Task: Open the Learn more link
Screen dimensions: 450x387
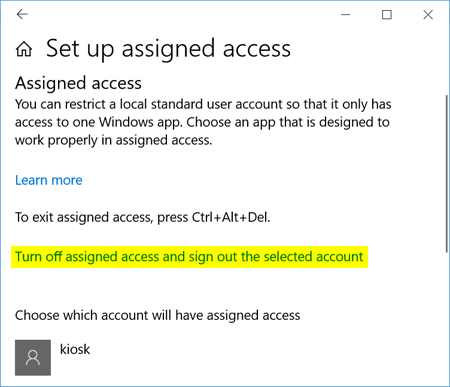Action: pyautogui.click(x=49, y=180)
